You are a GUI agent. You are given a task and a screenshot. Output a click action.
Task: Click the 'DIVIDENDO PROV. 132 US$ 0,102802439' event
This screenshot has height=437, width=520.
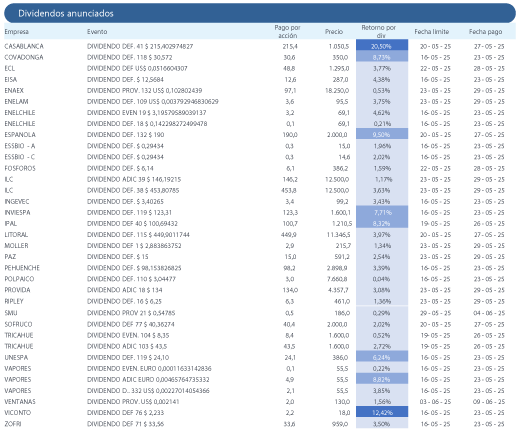tap(144, 91)
